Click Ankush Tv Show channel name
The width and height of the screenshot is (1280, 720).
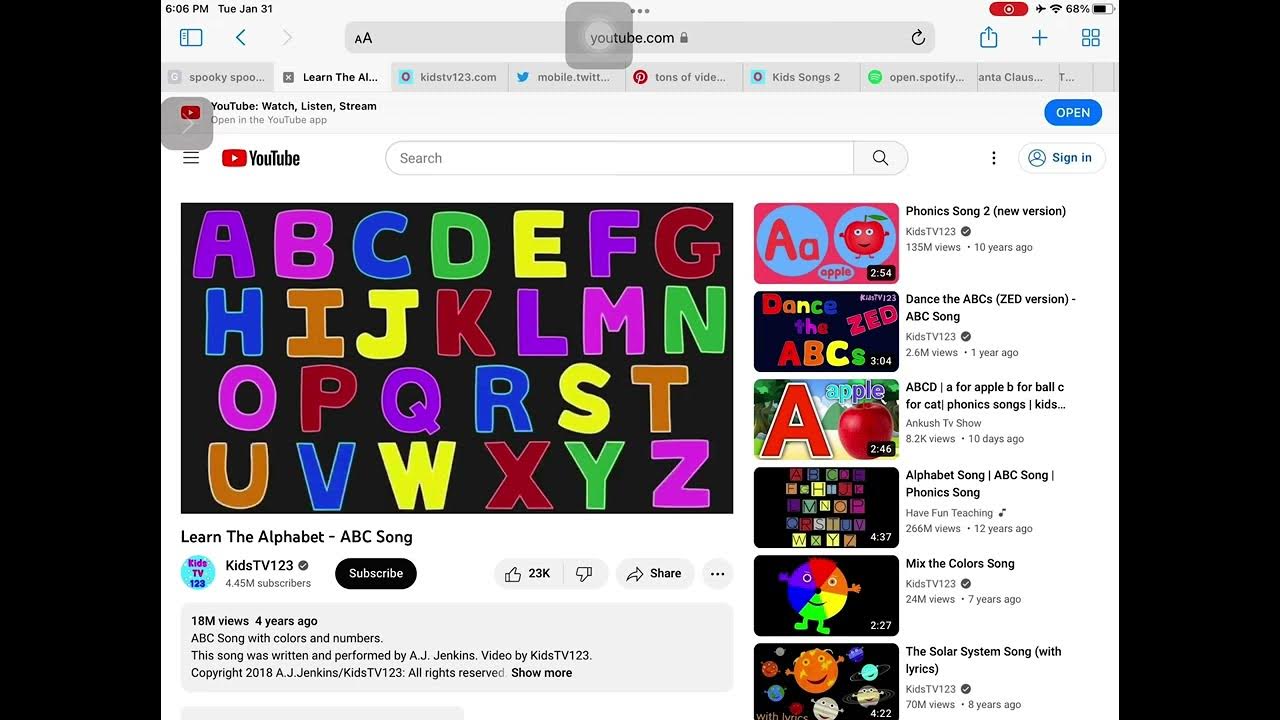[944, 424]
